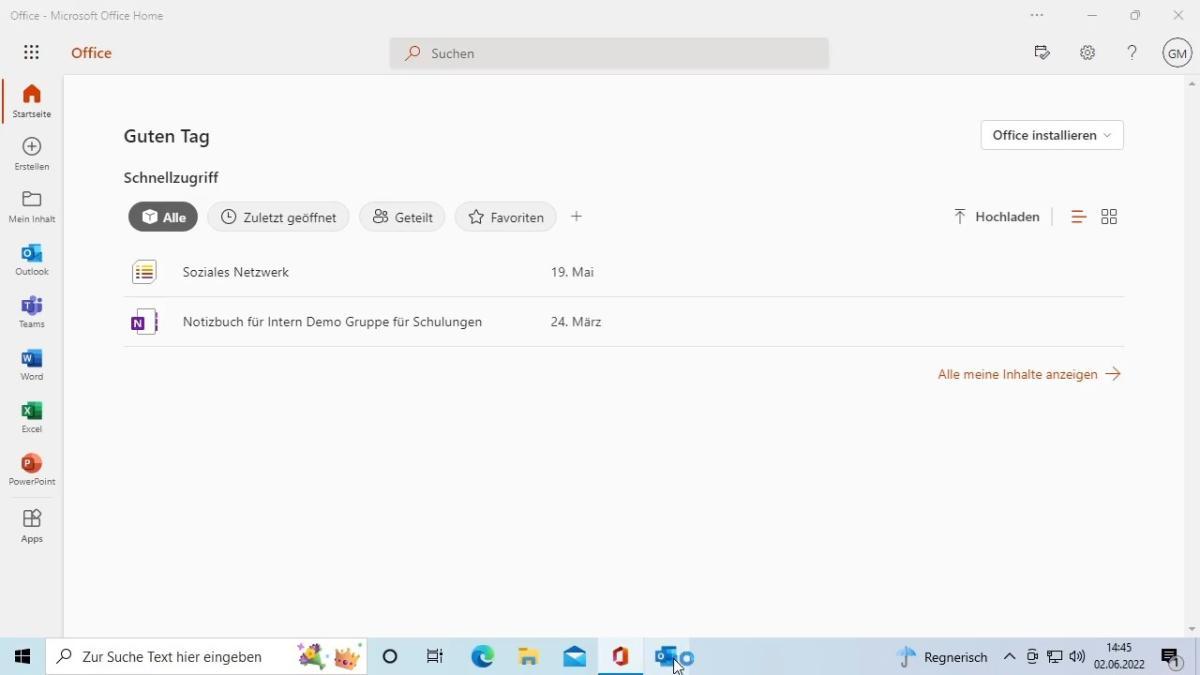Click Alle meine Inhalte anzeigen link
This screenshot has width=1200, height=675.
tap(1028, 374)
